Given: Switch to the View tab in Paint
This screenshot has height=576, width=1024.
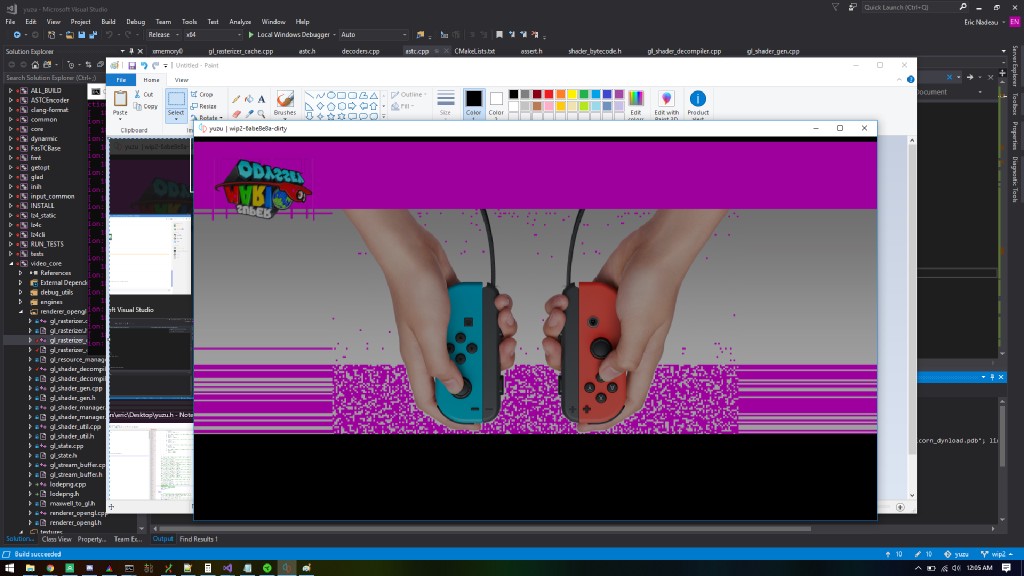Looking at the screenshot, I should coord(181,79).
